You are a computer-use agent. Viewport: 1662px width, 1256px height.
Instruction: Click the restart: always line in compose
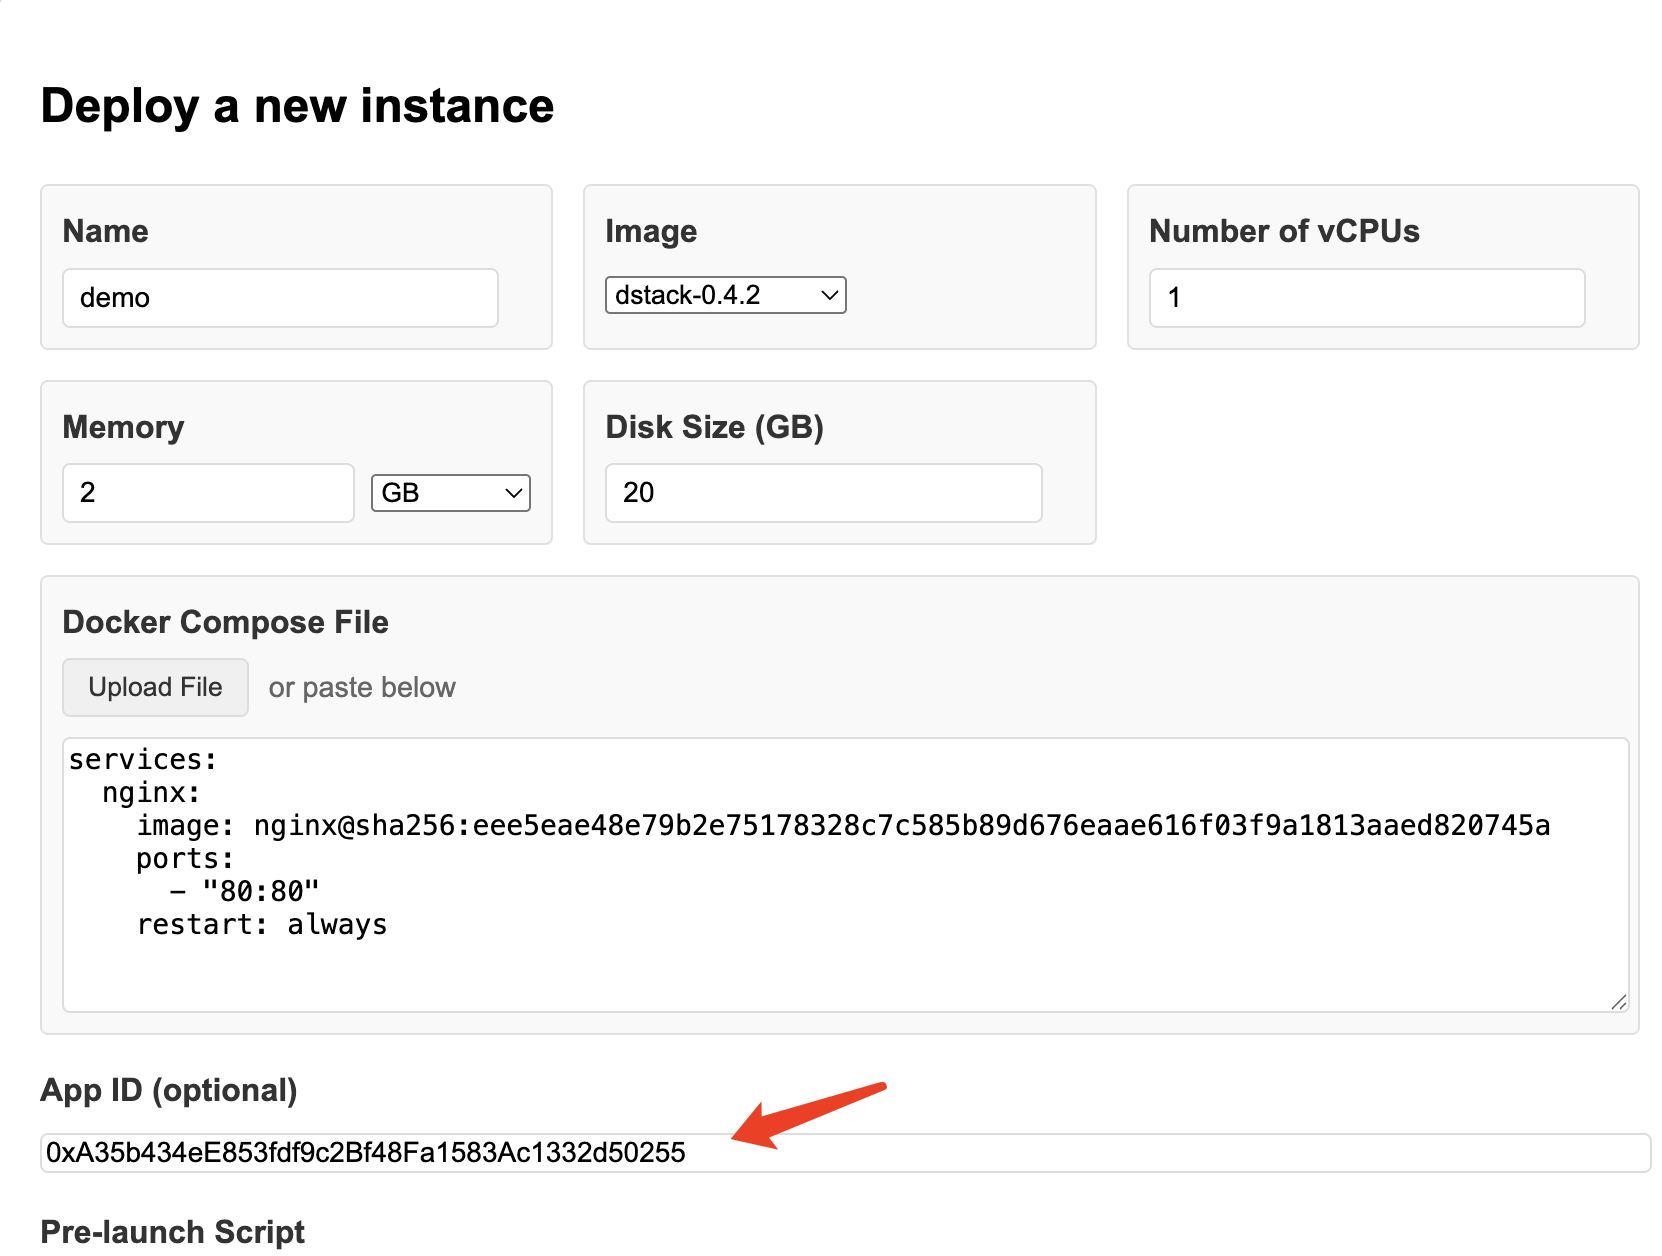tap(262, 923)
